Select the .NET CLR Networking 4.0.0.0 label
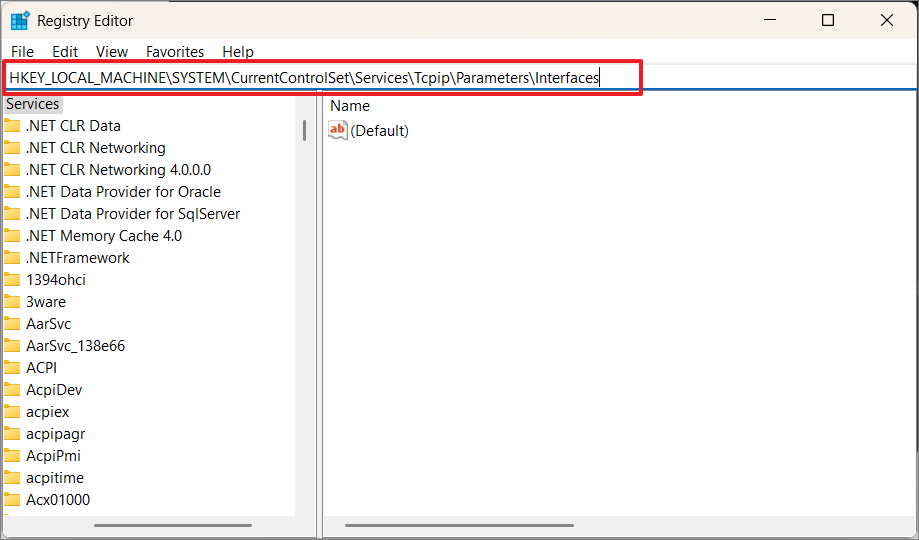919x540 pixels. pyautogui.click(x=118, y=170)
